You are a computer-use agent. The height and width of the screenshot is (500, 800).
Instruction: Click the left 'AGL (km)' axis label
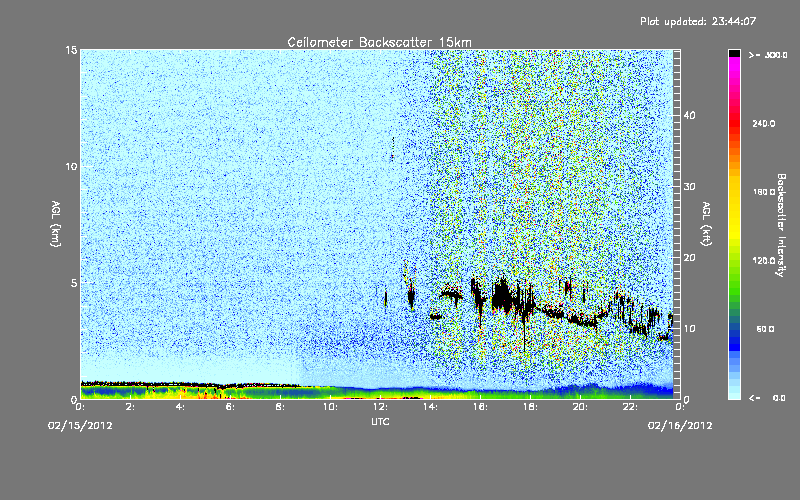56,223
